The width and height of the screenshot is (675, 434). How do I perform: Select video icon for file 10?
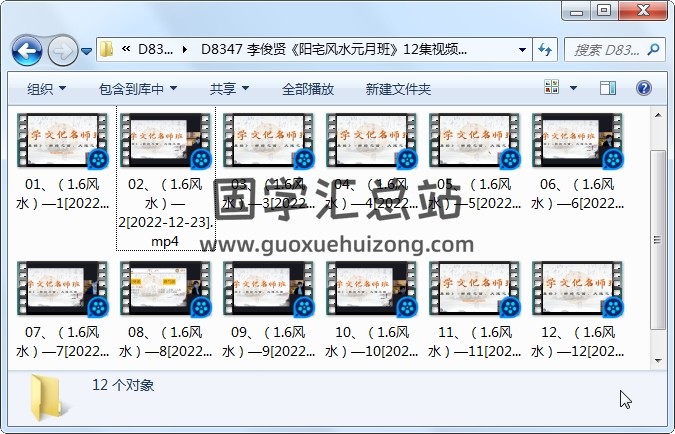[x=372, y=289]
